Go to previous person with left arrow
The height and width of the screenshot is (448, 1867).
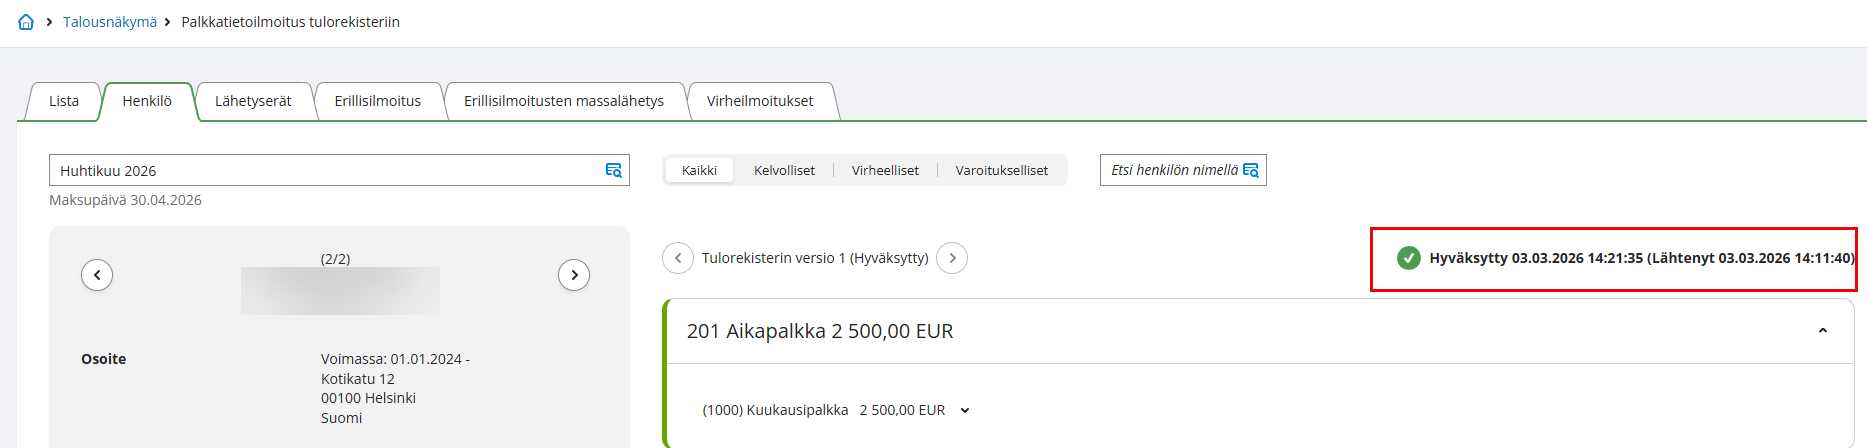(97, 275)
